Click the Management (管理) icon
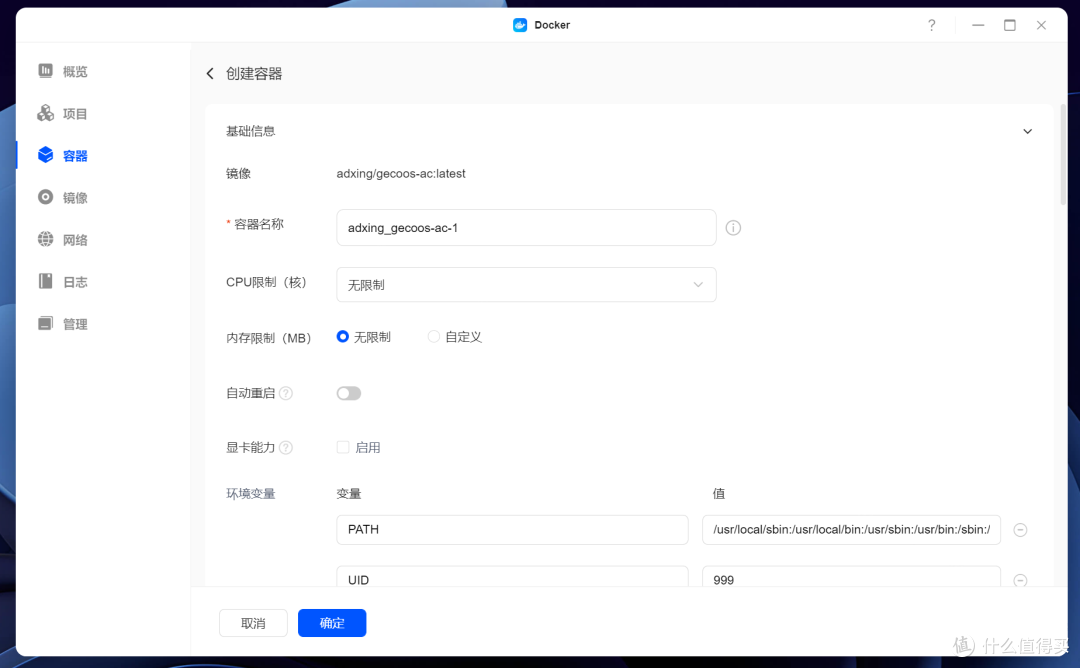The image size is (1080, 668). pyautogui.click(x=45, y=323)
